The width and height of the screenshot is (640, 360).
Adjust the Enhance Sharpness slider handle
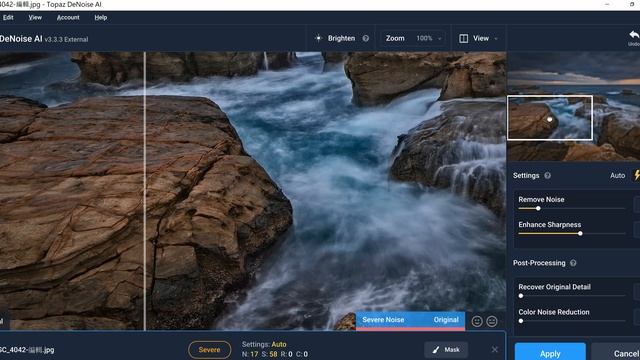(580, 234)
